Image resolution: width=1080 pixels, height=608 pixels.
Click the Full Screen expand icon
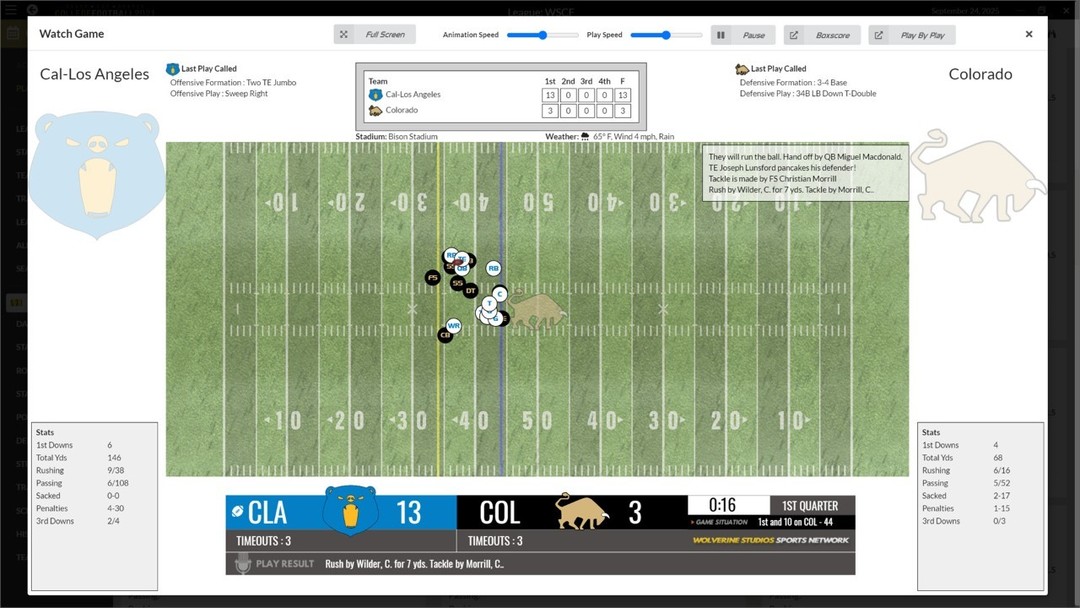click(x=344, y=34)
